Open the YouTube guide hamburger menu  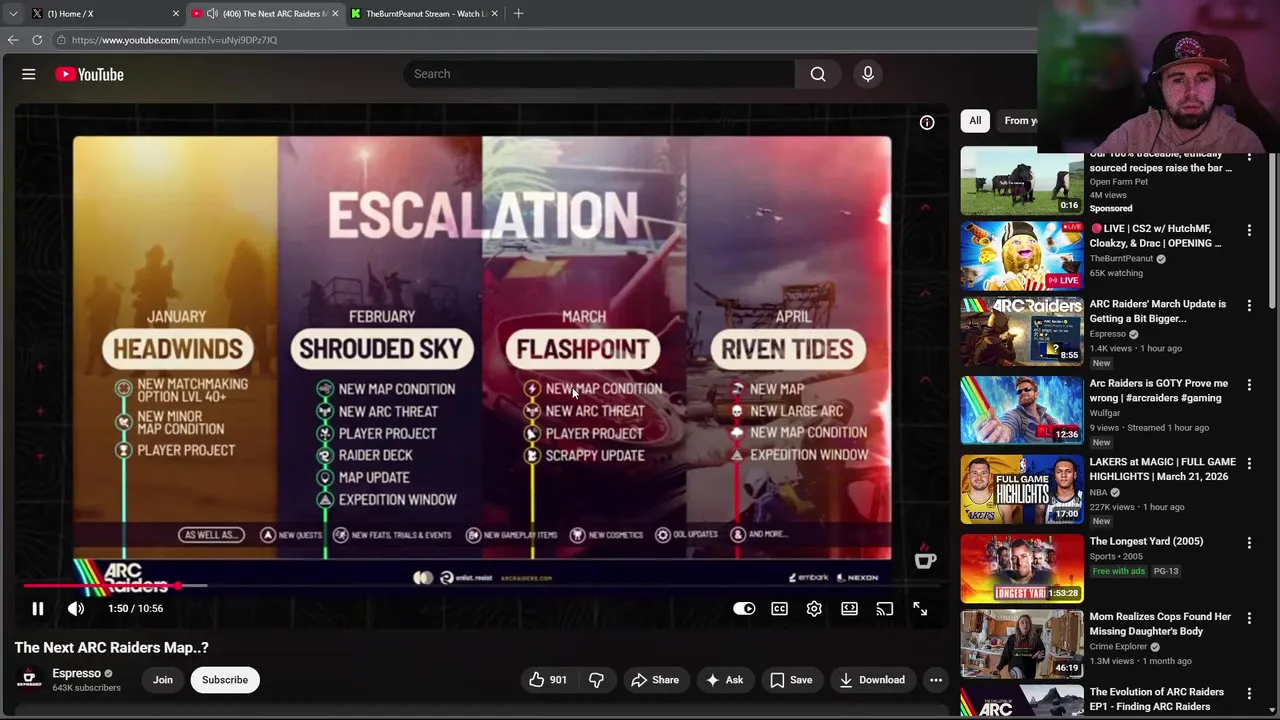click(29, 74)
